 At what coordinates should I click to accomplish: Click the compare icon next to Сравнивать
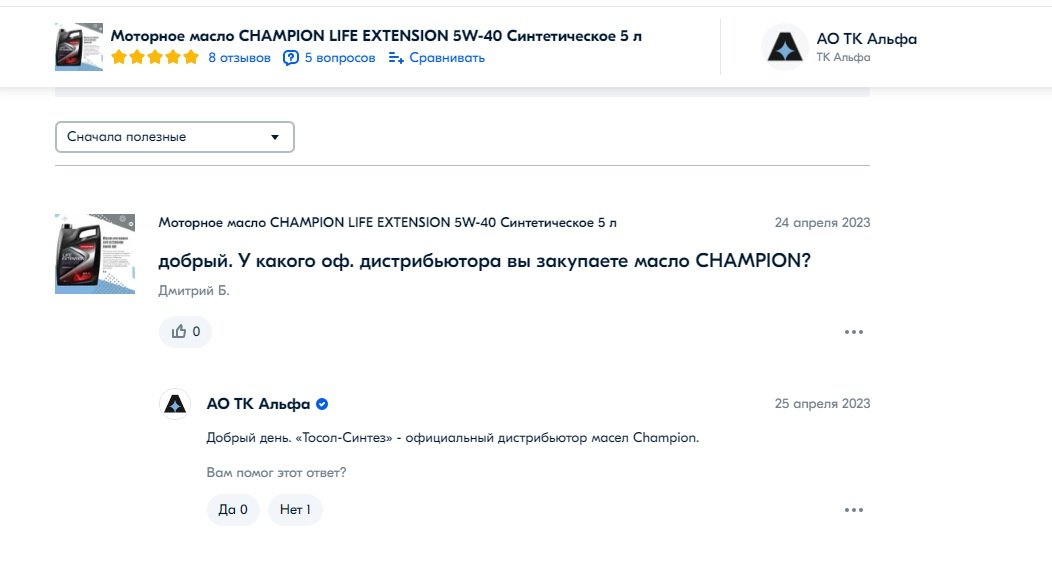[396, 58]
